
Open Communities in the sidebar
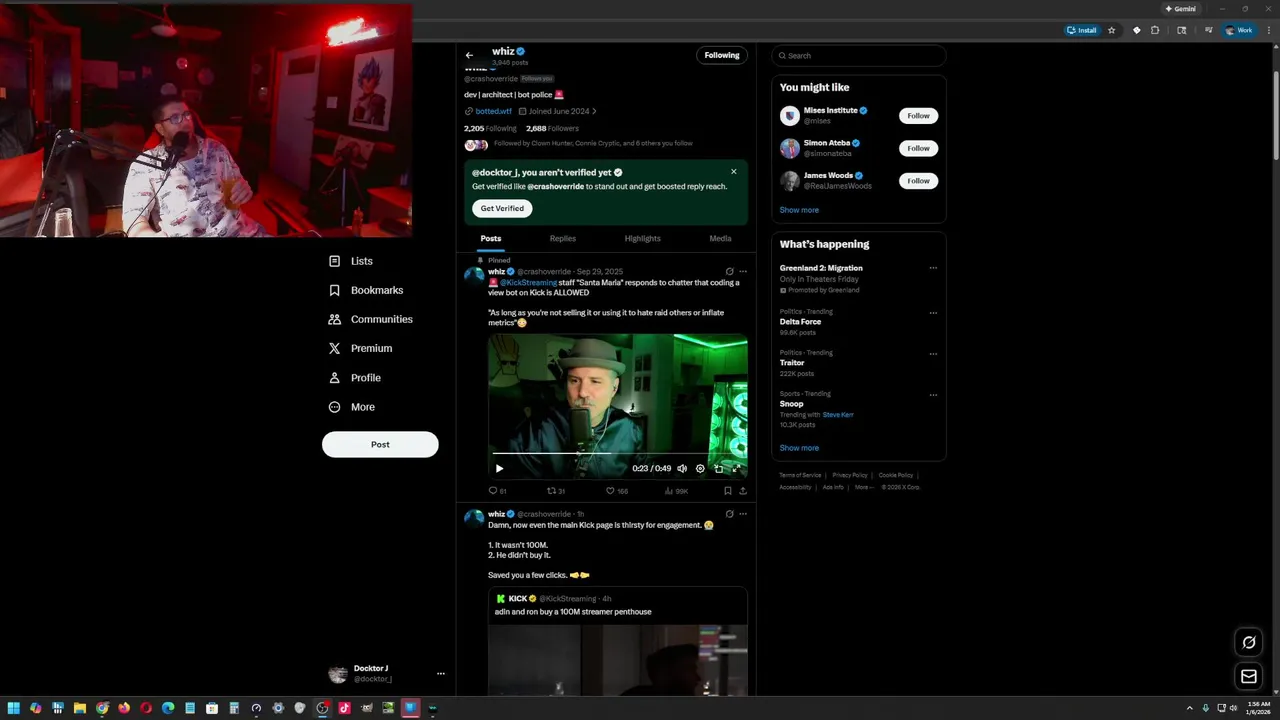[x=371, y=319]
